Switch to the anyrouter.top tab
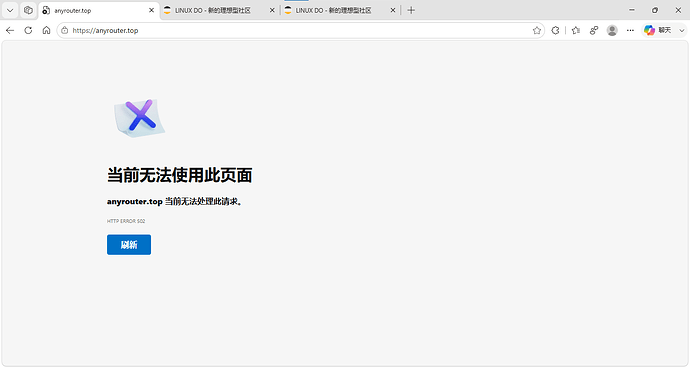 point(99,10)
